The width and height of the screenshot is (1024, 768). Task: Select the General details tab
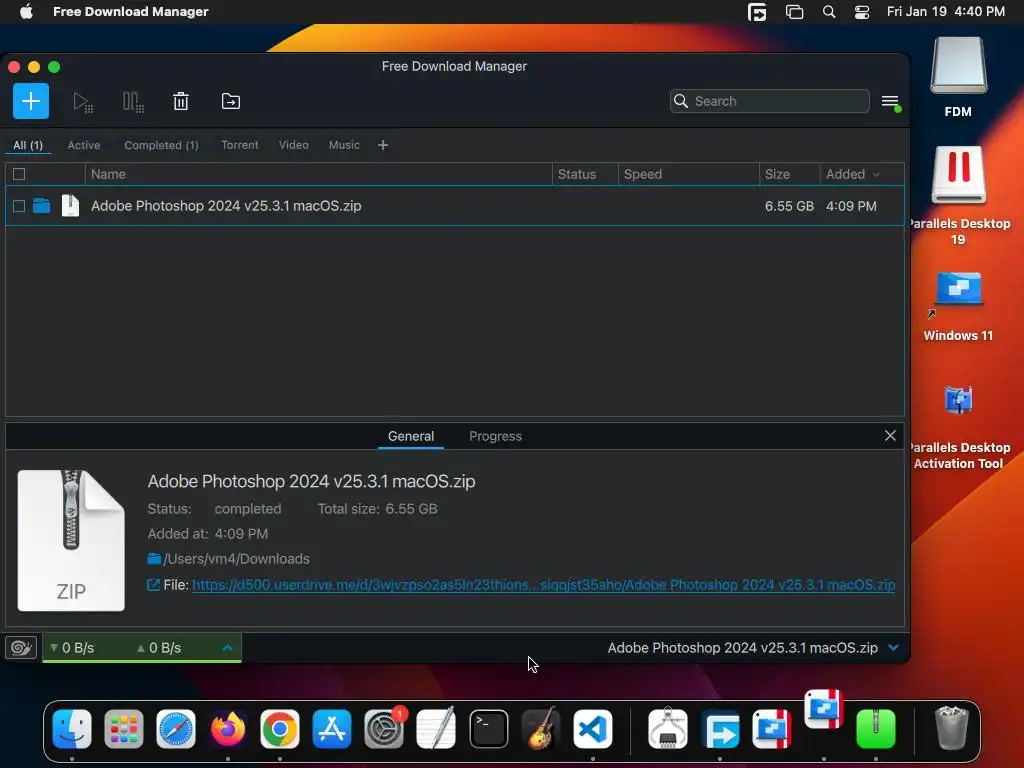411,436
